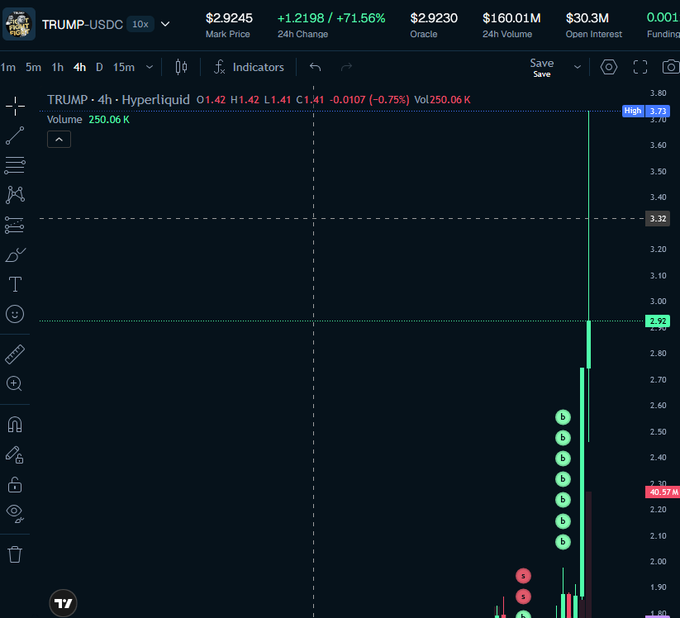Viewport: 680px width, 618px height.
Task: Click the Save layout button
Action: coord(542,67)
